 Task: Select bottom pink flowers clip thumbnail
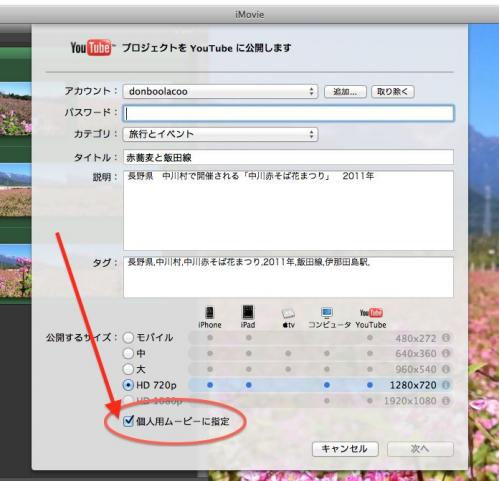pos(16,271)
